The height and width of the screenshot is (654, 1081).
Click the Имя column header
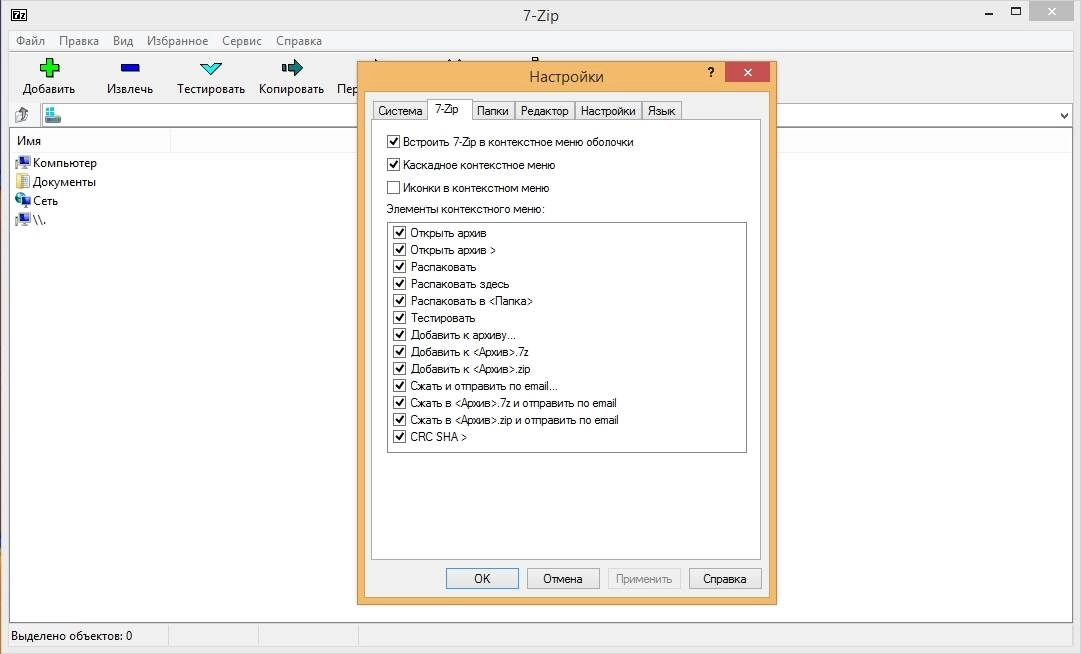(x=90, y=141)
